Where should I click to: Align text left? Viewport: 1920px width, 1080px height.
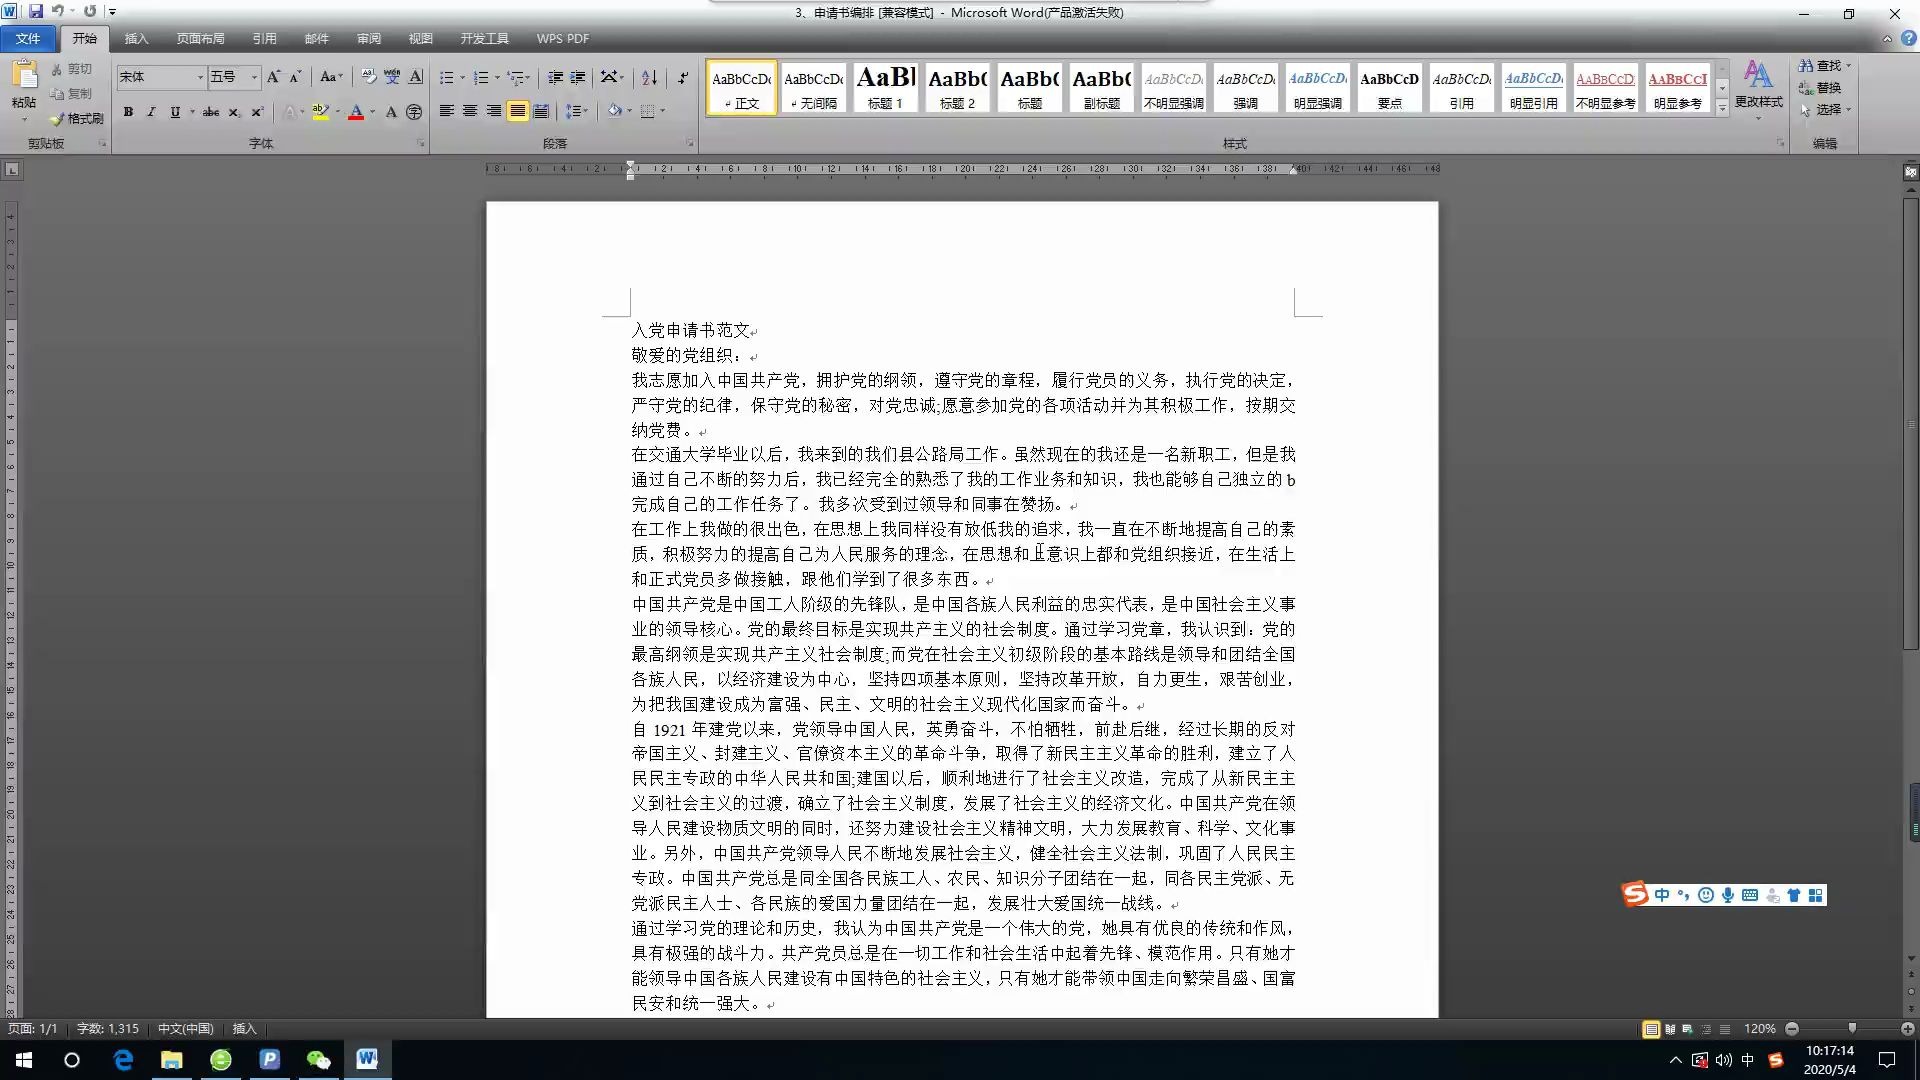tap(447, 111)
